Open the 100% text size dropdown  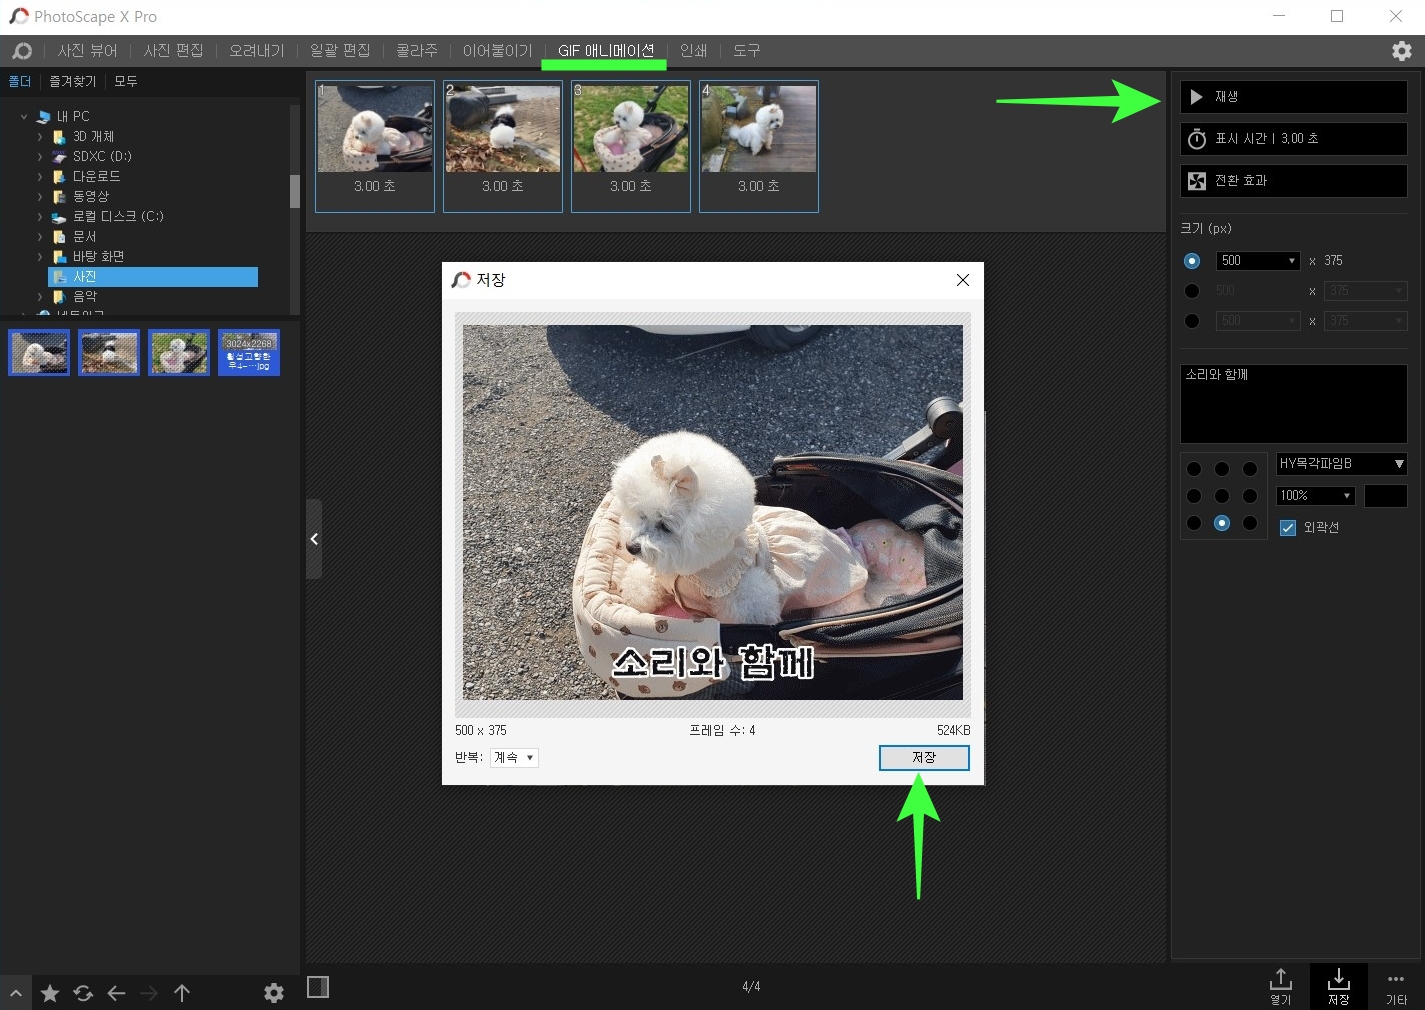tap(1316, 496)
